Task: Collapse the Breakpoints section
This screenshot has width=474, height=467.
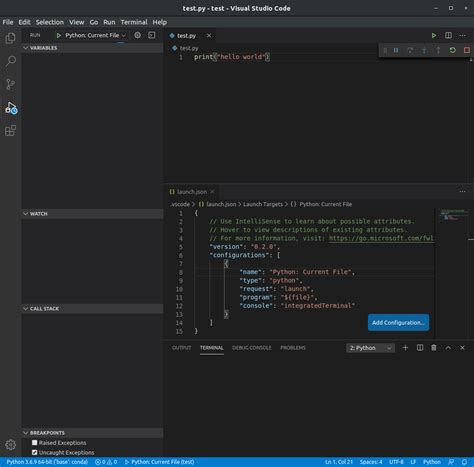Action: coord(92,433)
